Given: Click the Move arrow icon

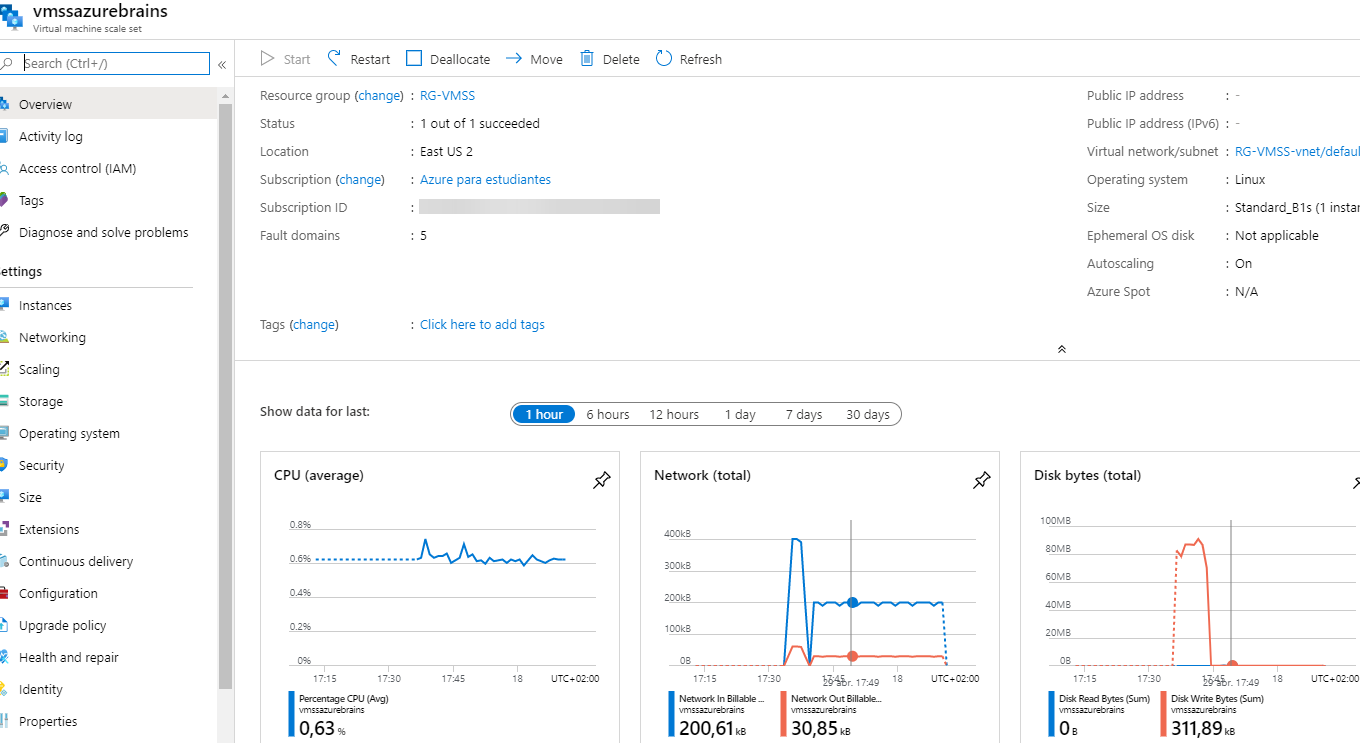Looking at the screenshot, I should [x=514, y=59].
